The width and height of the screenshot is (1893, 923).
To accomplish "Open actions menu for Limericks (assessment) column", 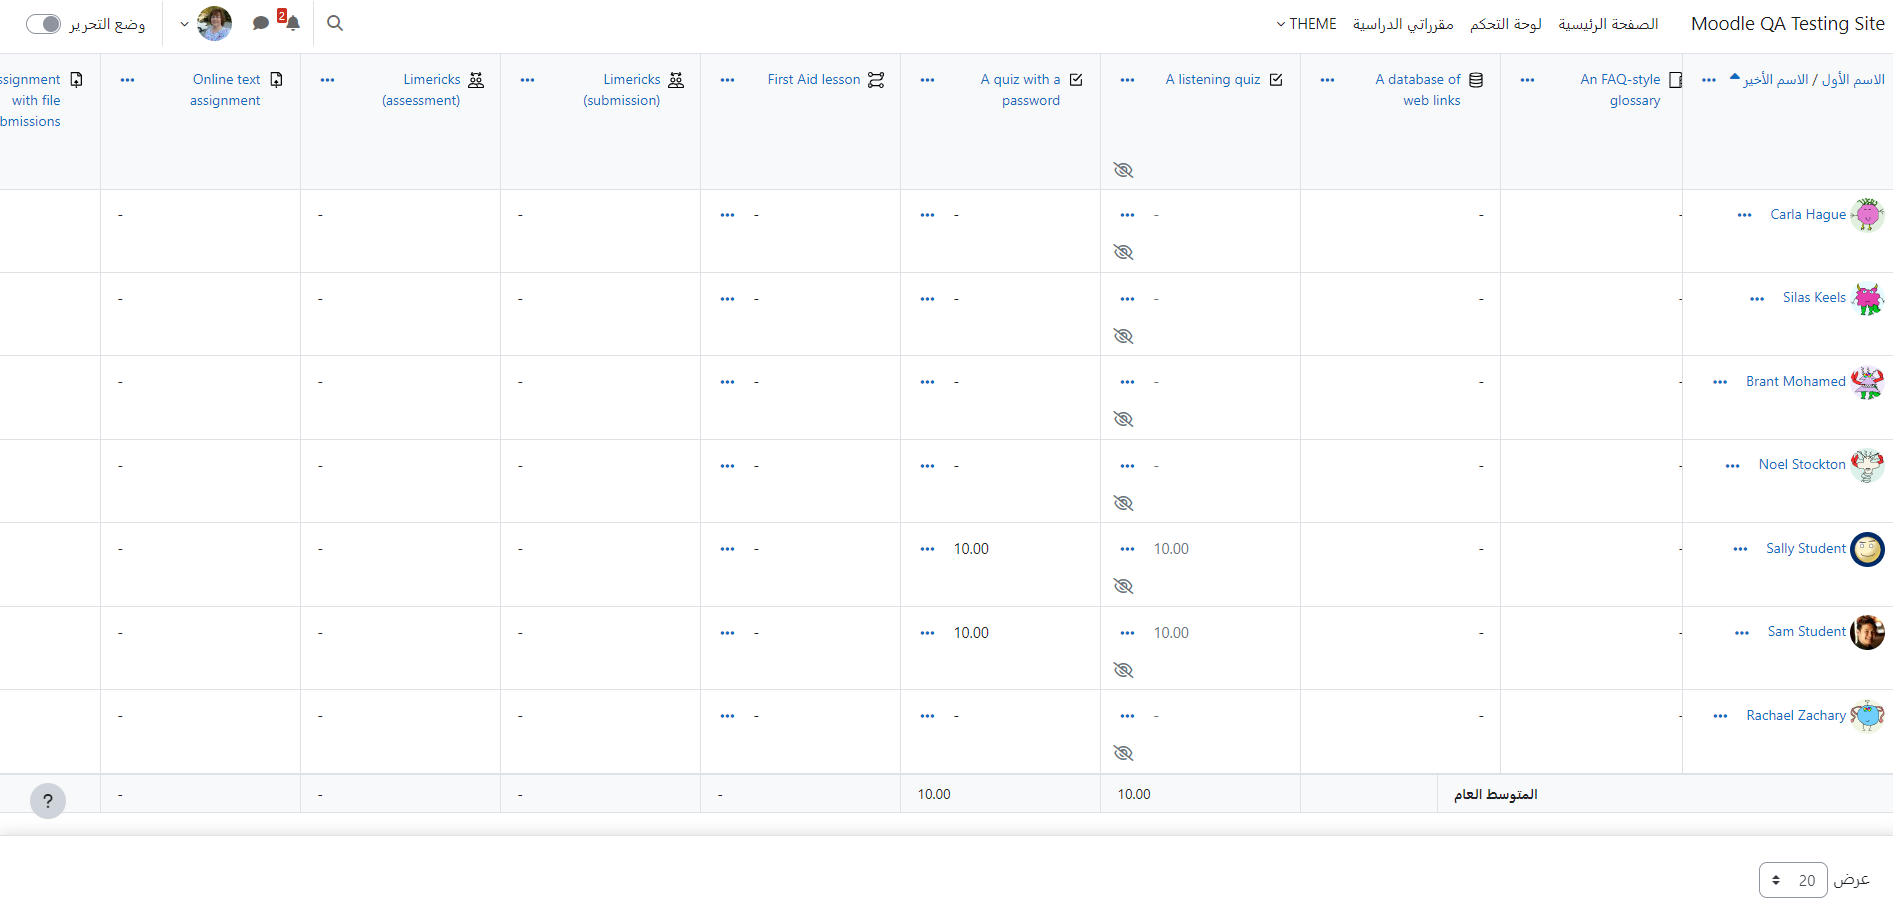I will pyautogui.click(x=328, y=80).
